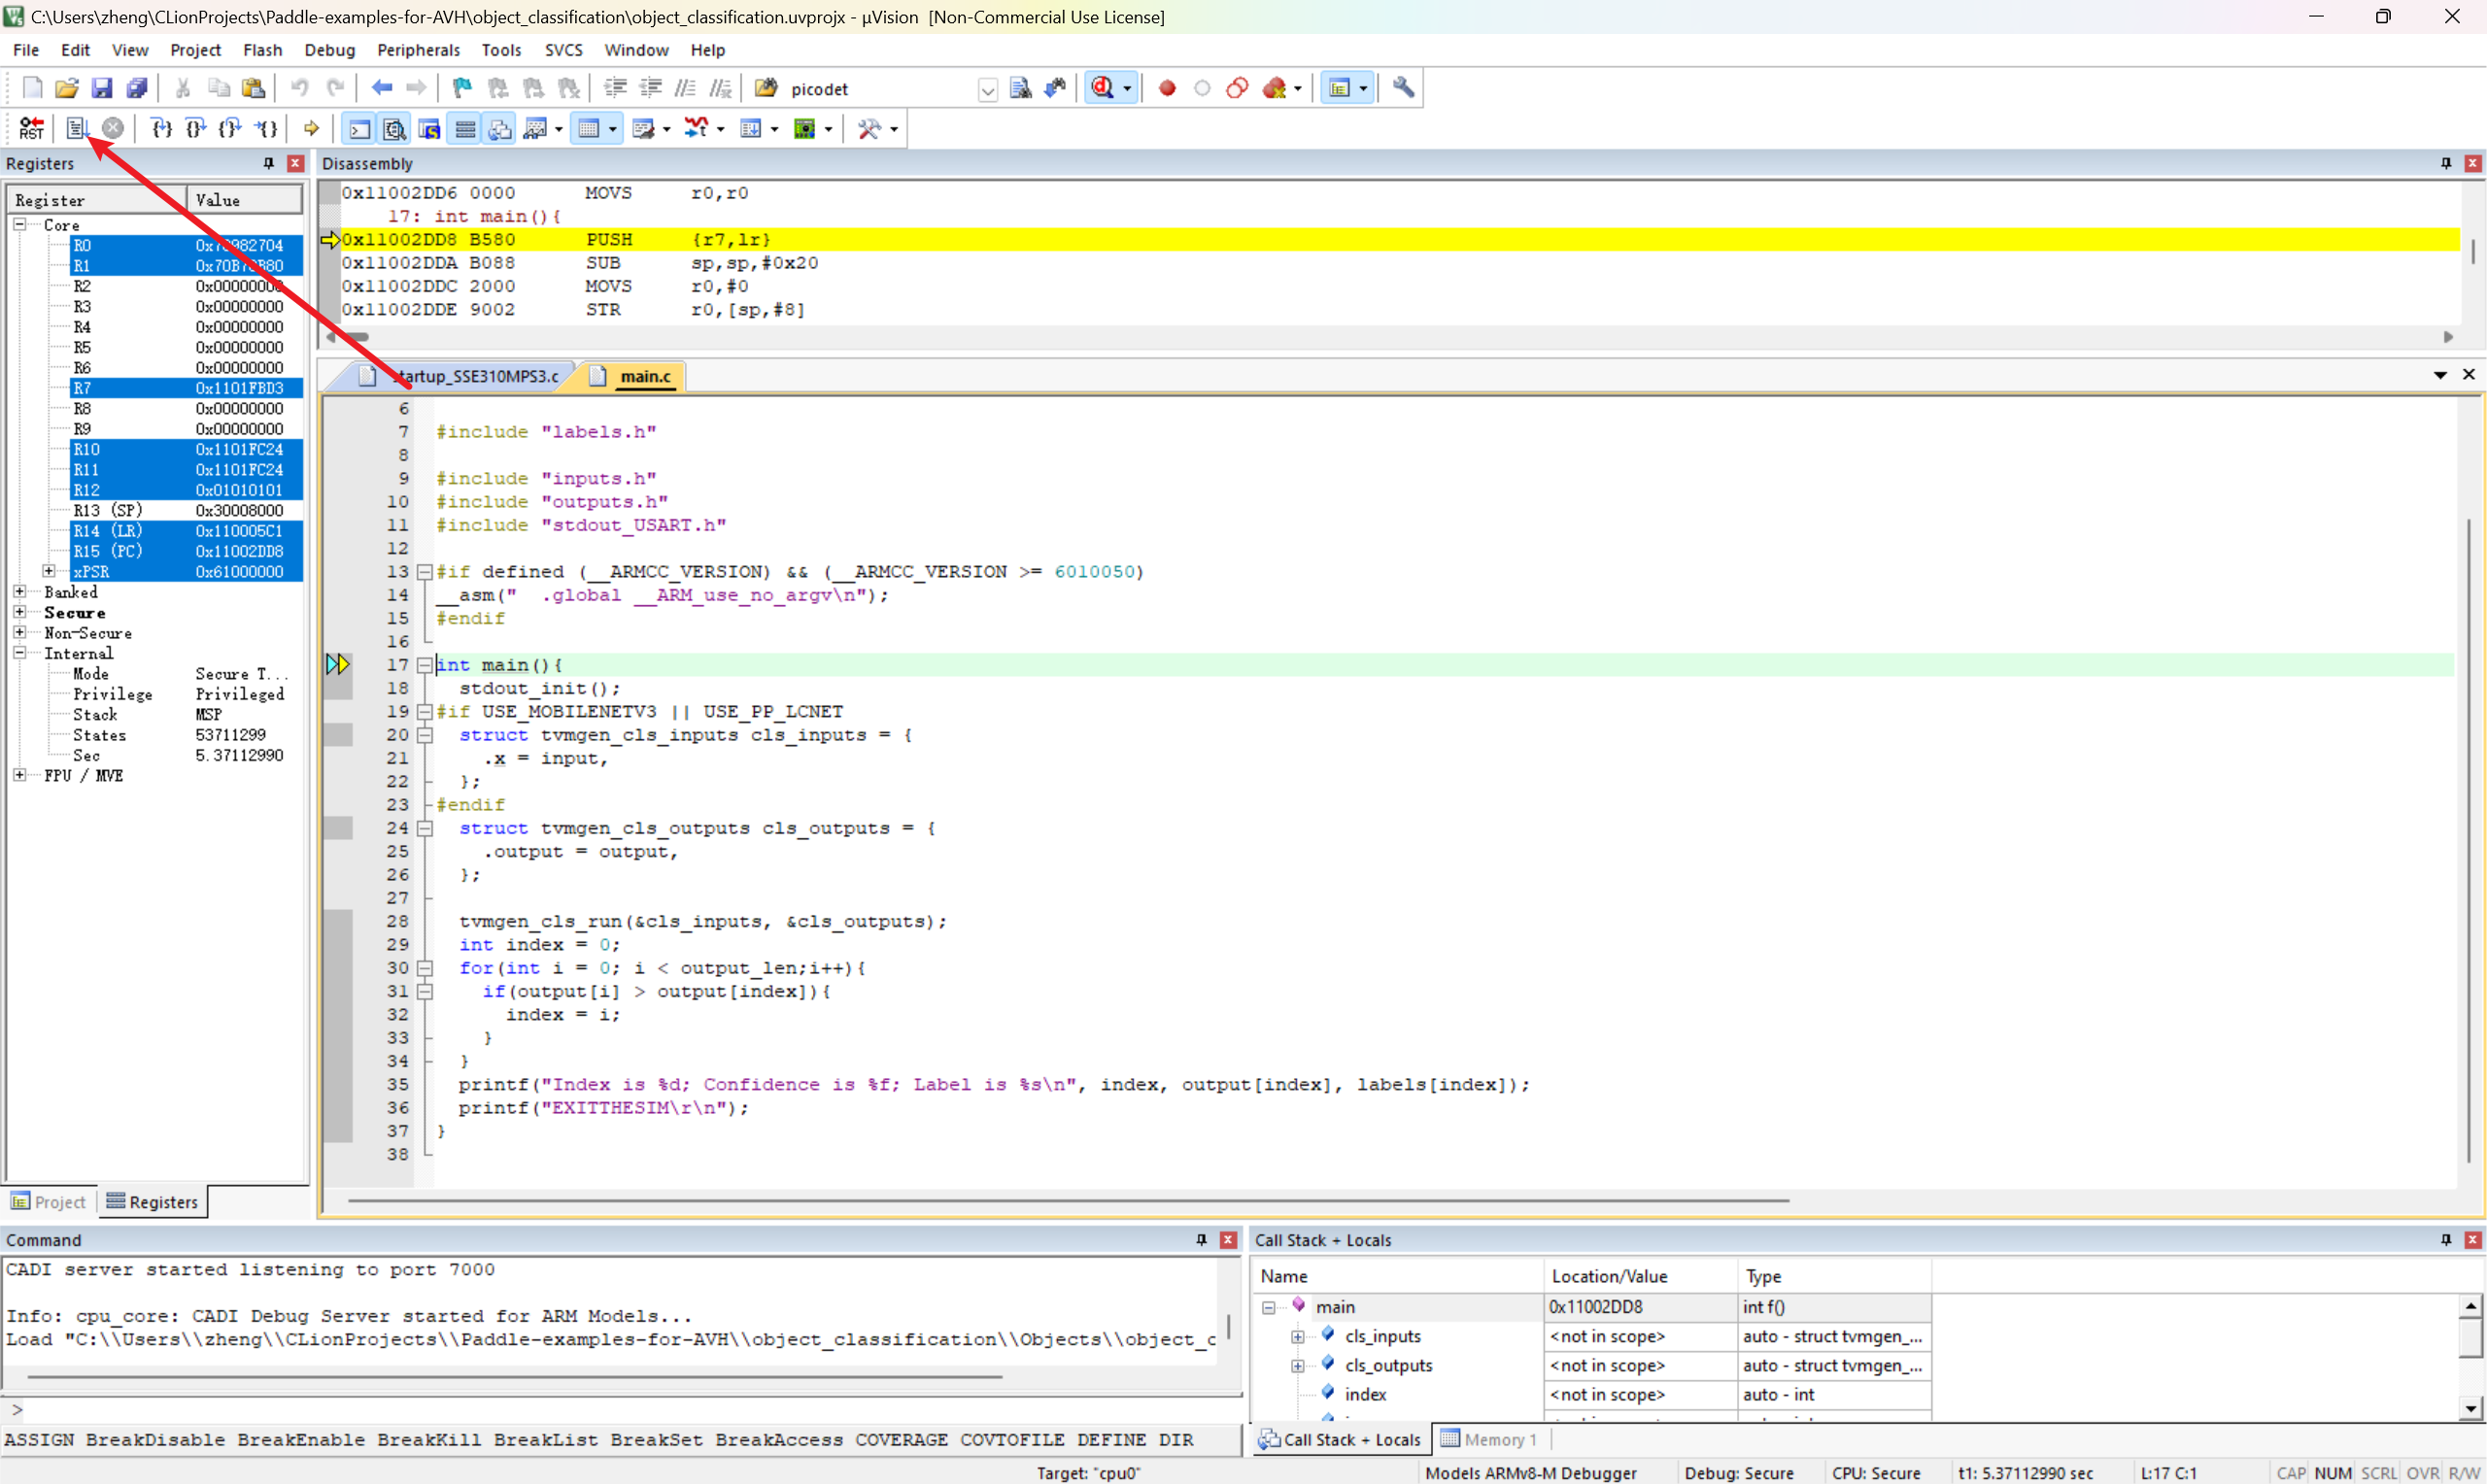Image resolution: width=2487 pixels, height=1484 pixels.
Task: Click Run to Cursor Line icon
Action: coord(266,128)
